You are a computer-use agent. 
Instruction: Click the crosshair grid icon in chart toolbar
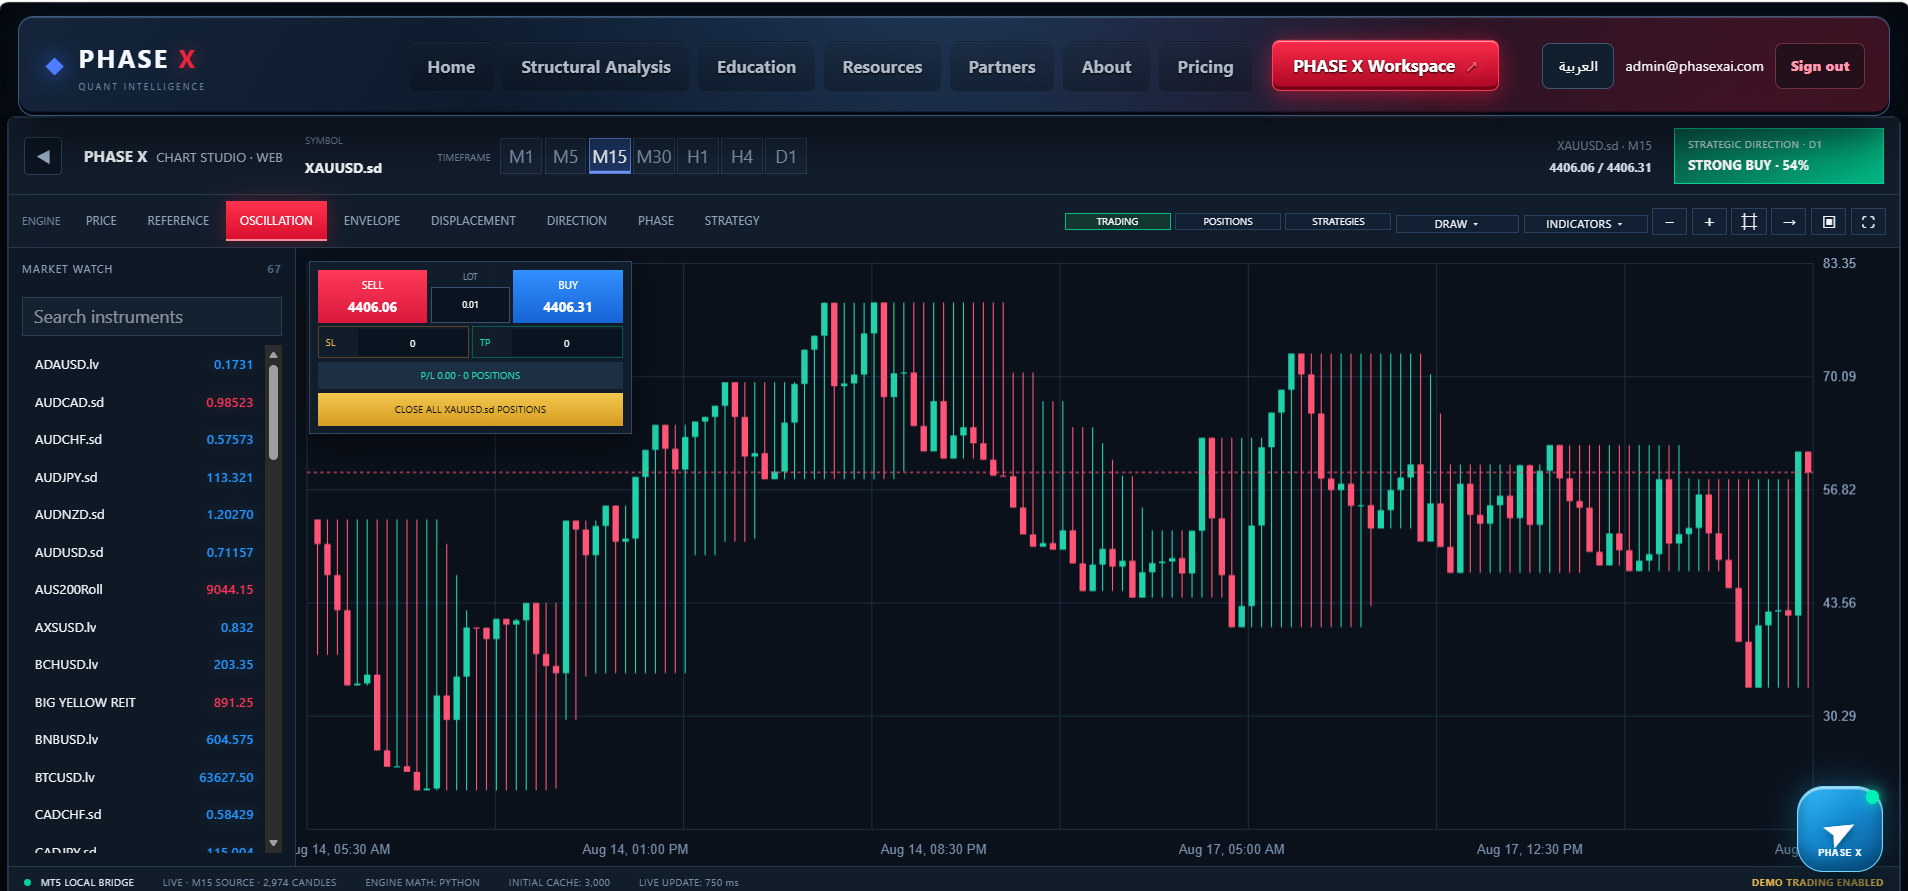(x=1749, y=222)
